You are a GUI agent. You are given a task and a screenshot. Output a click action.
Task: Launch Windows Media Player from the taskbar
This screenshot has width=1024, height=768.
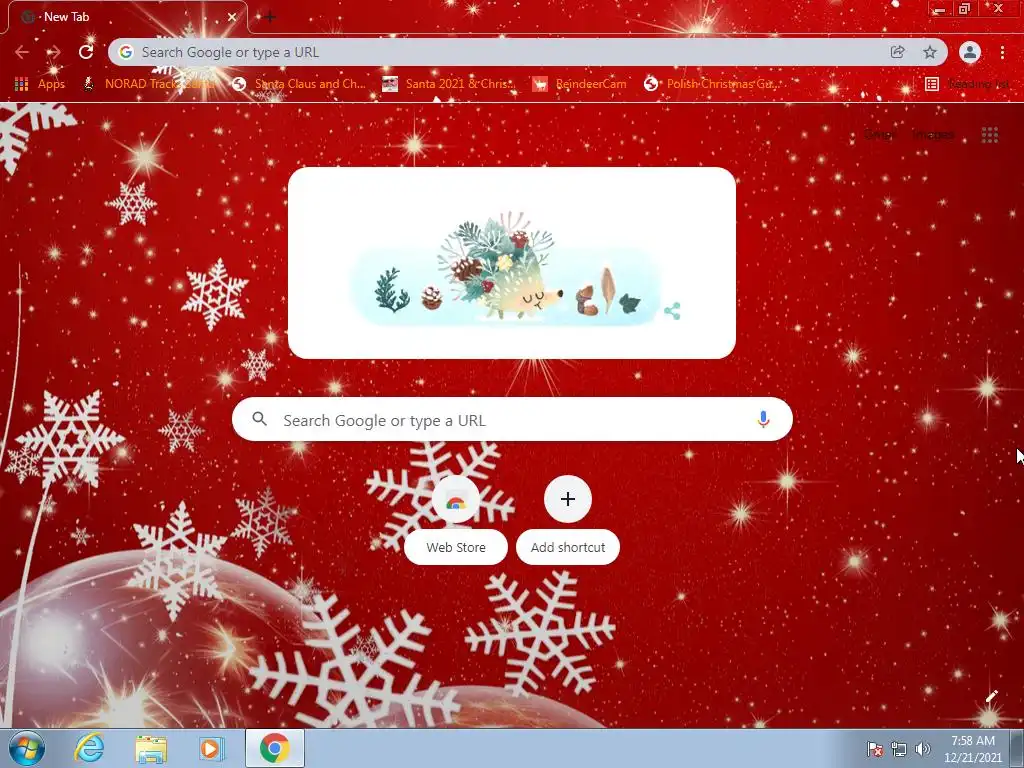(210, 748)
